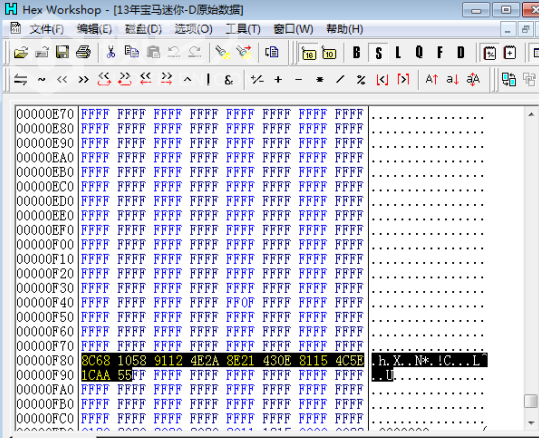Apply the bitwise AND (&) operation icon
The height and width of the screenshot is (438, 539).
[229, 80]
